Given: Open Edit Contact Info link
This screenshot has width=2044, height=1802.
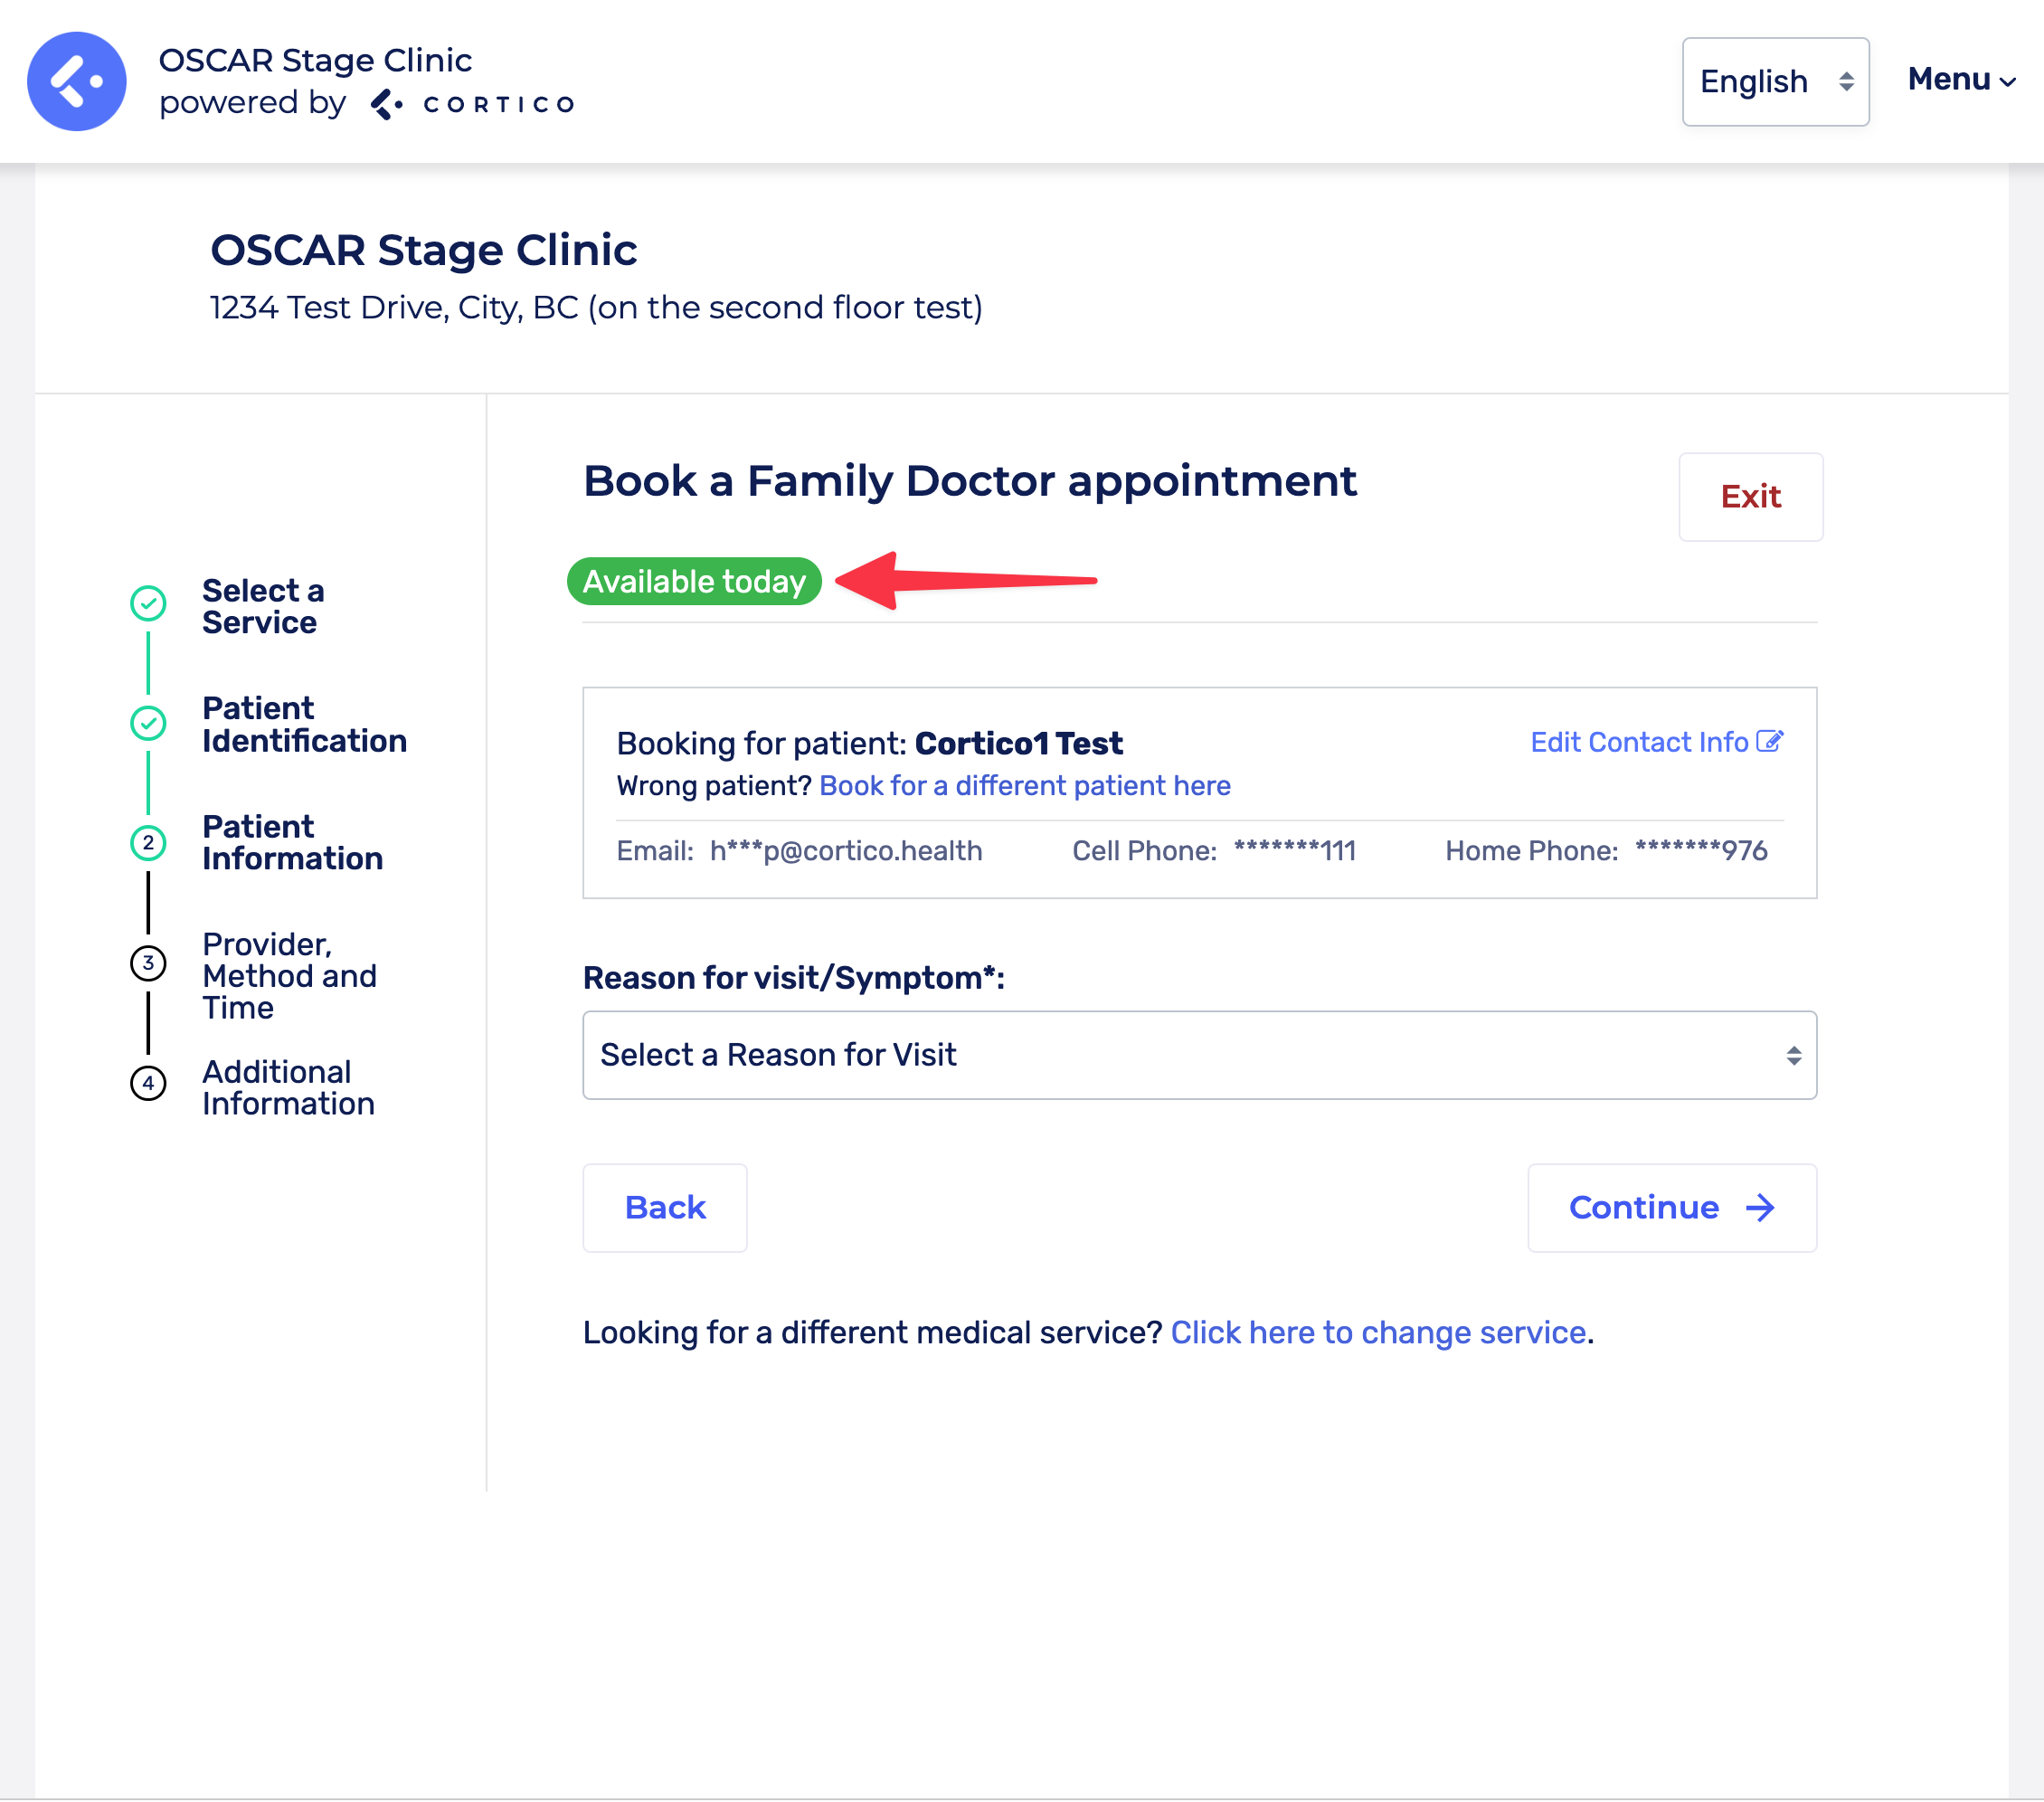Looking at the screenshot, I should 1638,741.
